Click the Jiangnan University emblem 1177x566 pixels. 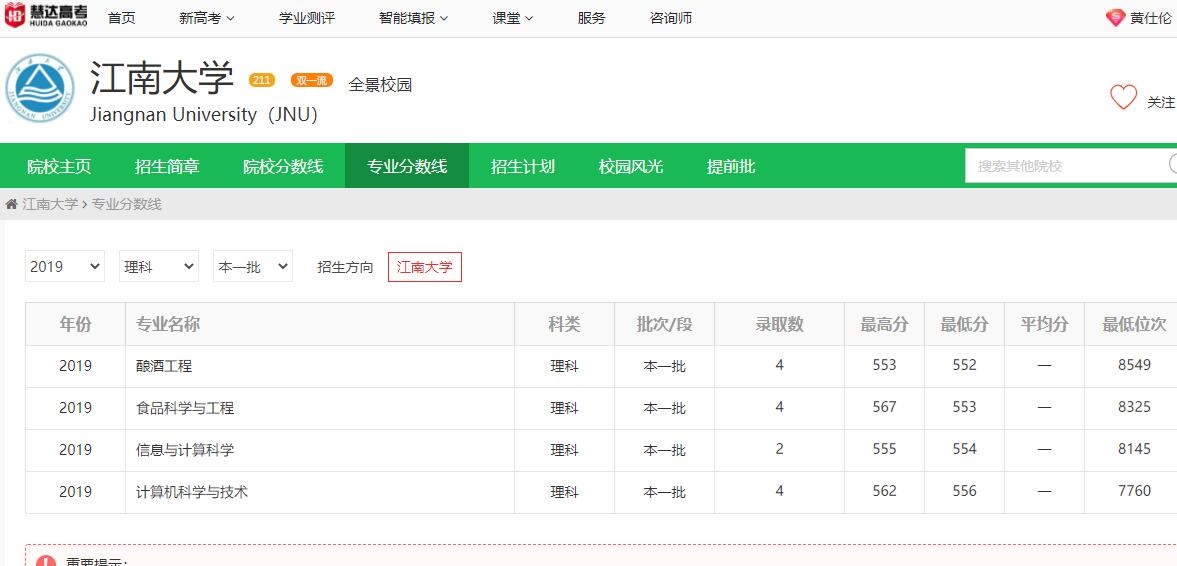point(40,88)
